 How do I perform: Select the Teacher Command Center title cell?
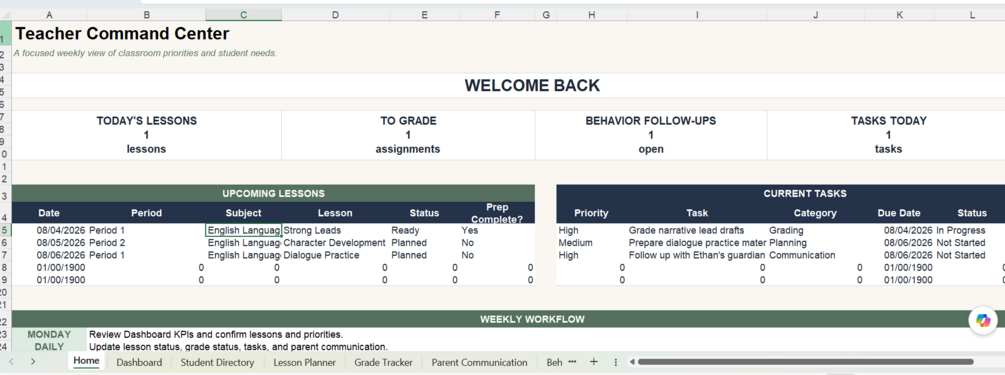[x=122, y=33]
